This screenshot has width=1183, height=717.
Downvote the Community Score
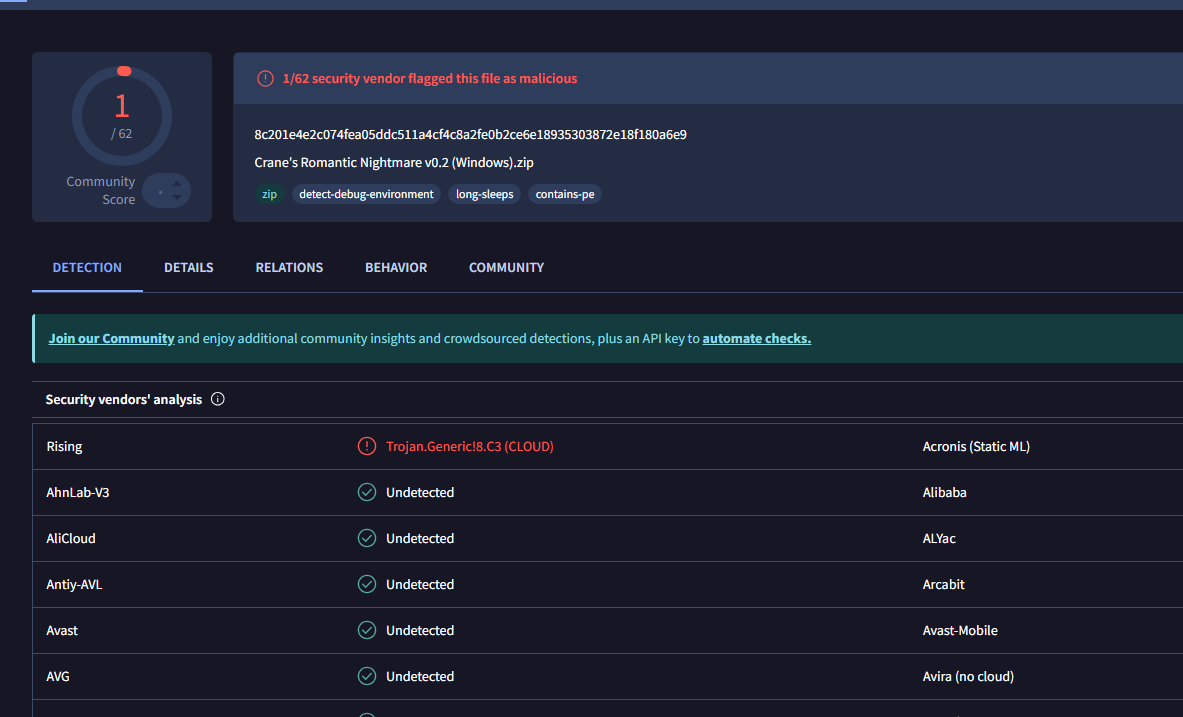click(177, 197)
